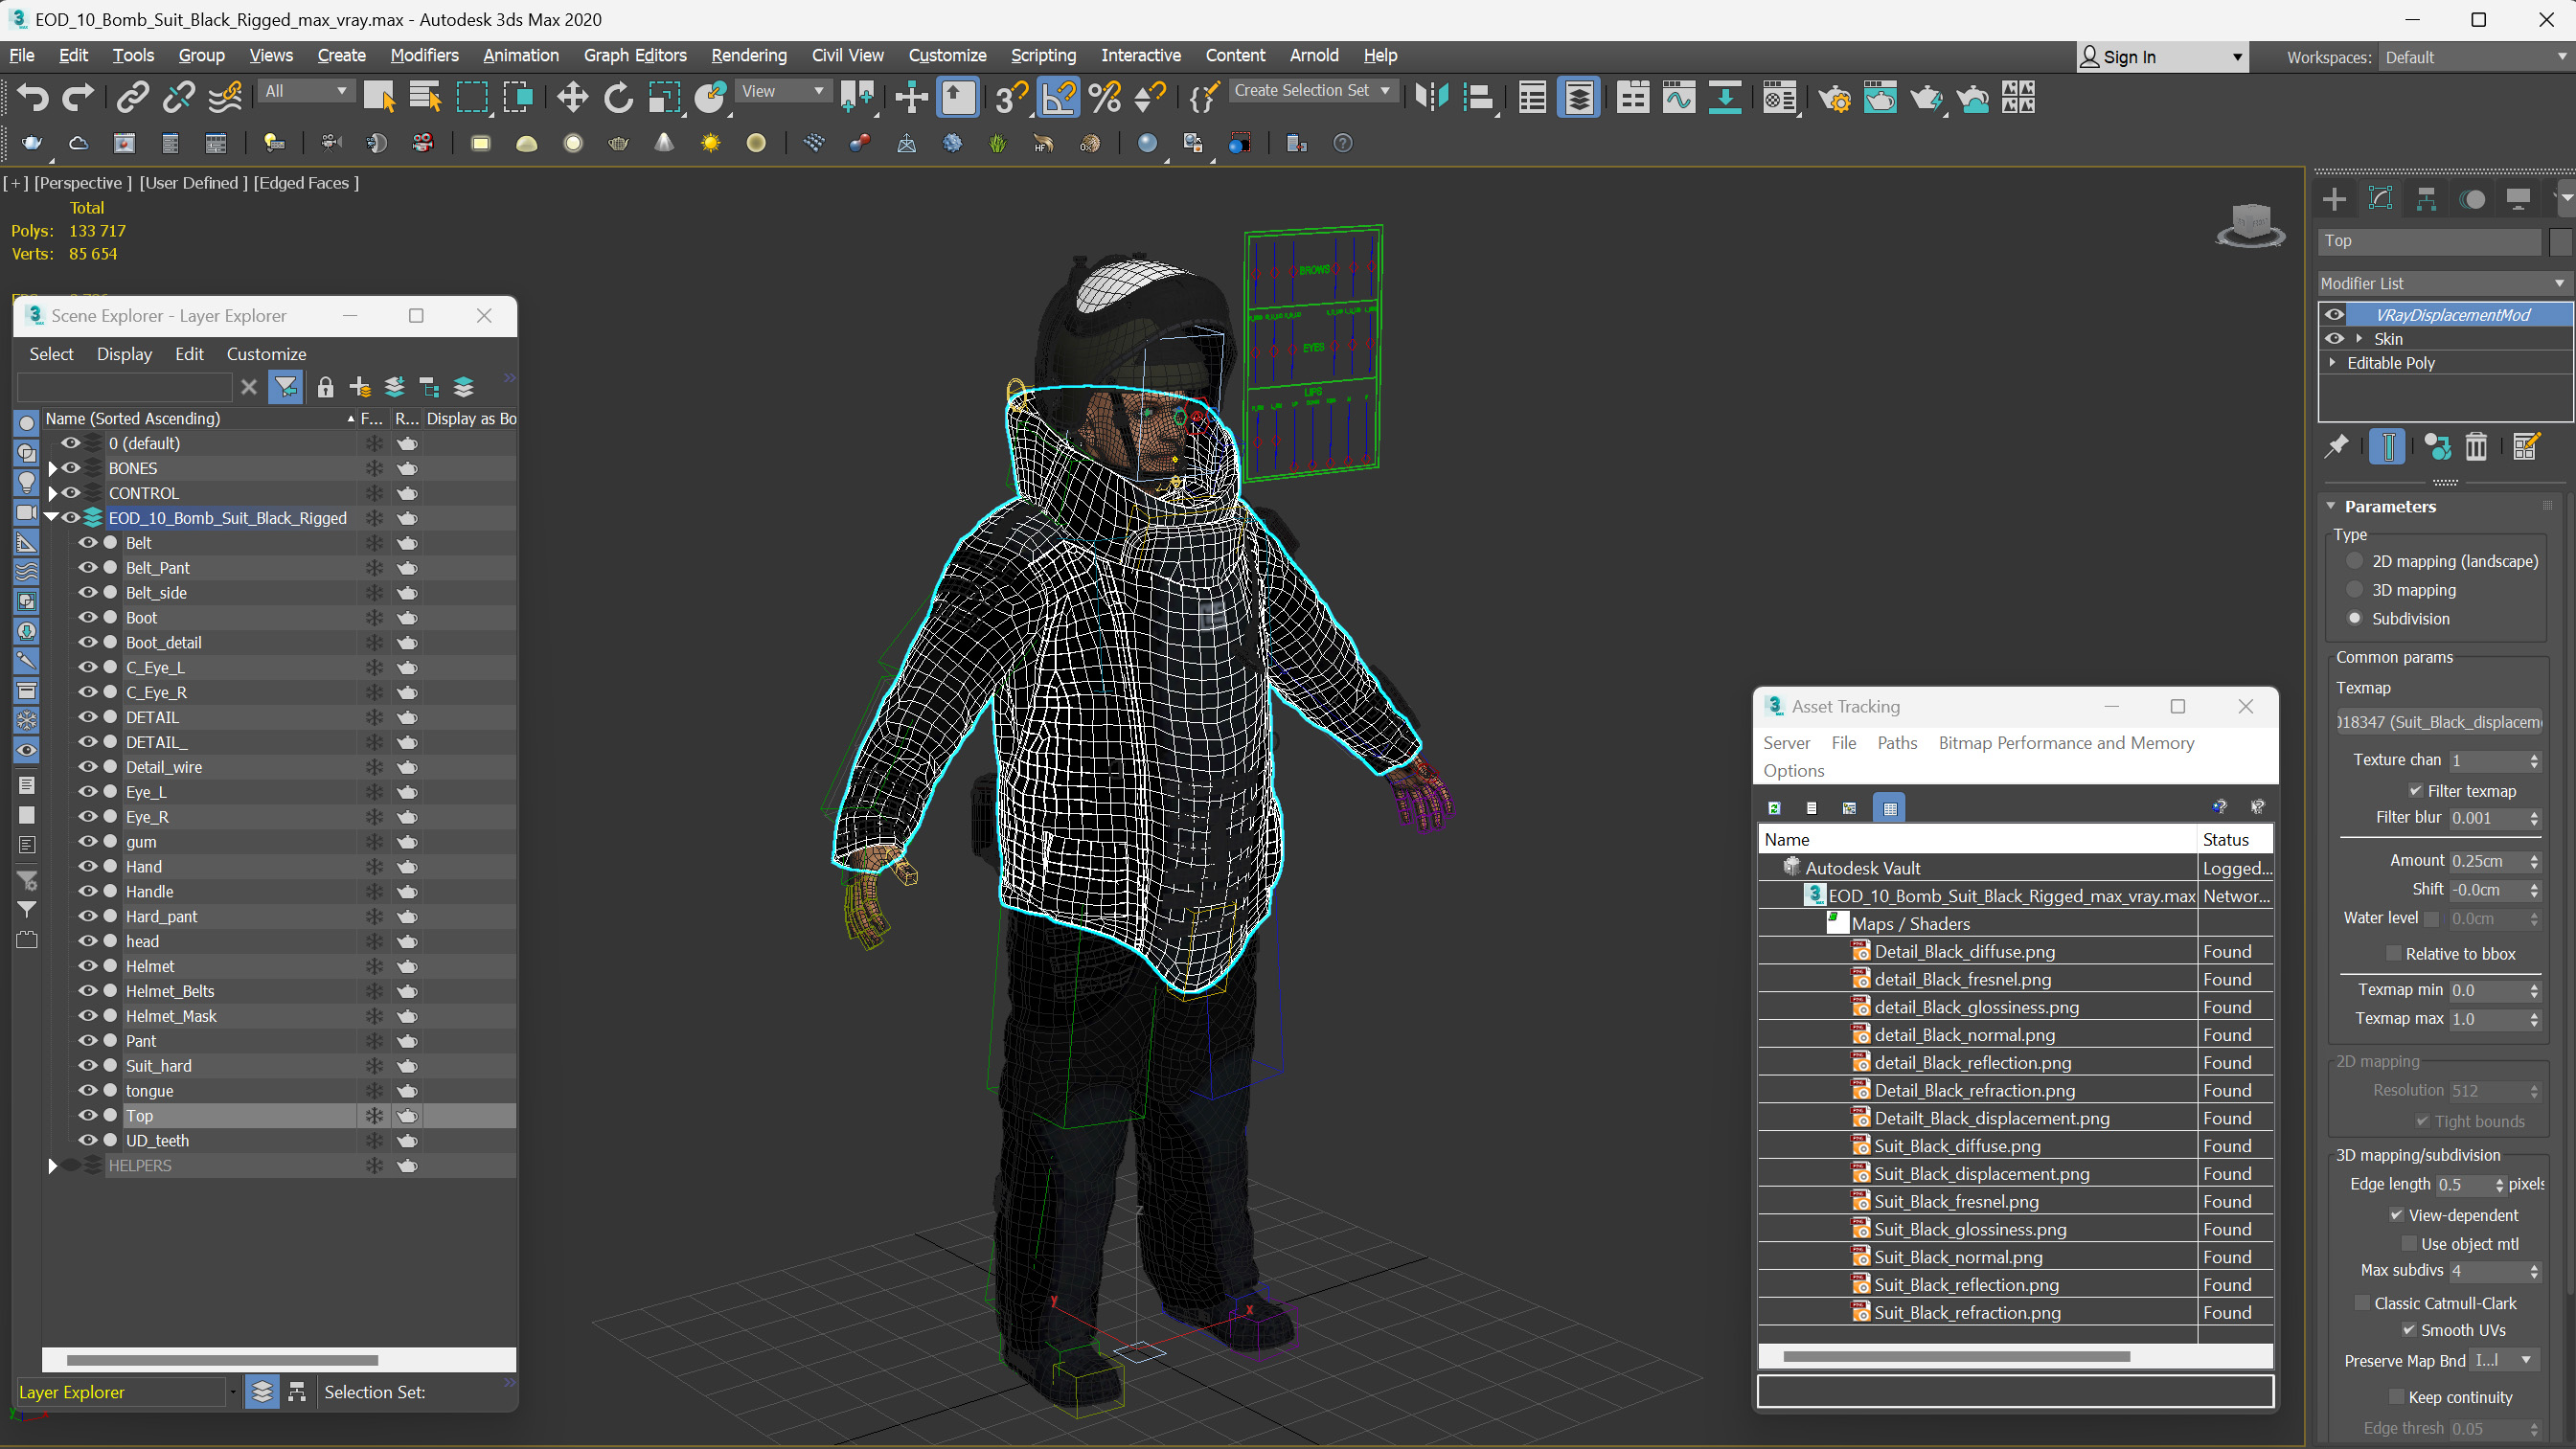Image resolution: width=2576 pixels, height=1449 pixels.
Task: Click the Redo arrow in main toolbar
Action: pyautogui.click(x=78, y=97)
